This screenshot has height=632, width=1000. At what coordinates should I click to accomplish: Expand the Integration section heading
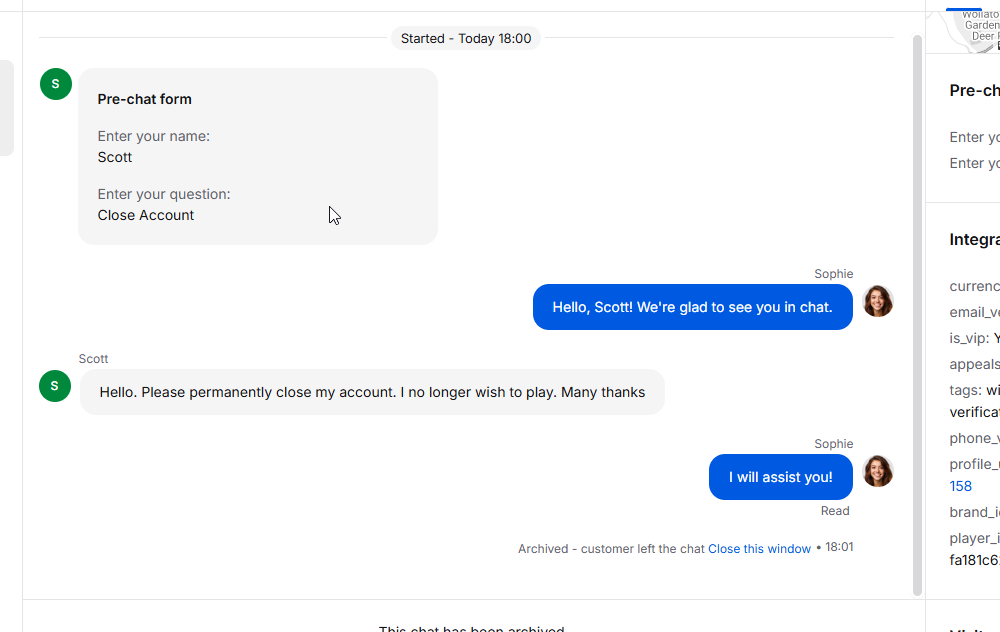[974, 240]
